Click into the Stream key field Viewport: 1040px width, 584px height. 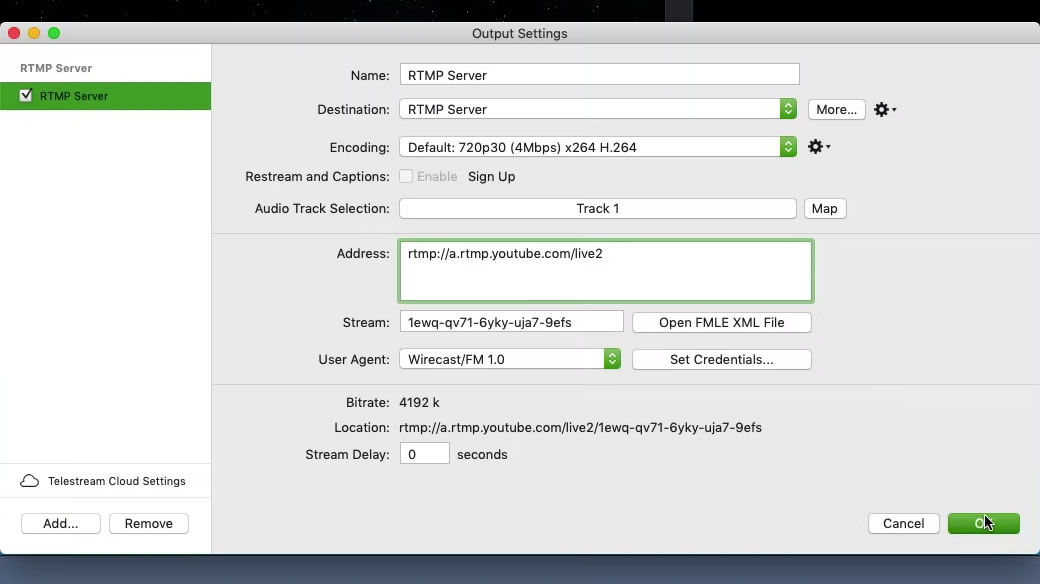(511, 322)
